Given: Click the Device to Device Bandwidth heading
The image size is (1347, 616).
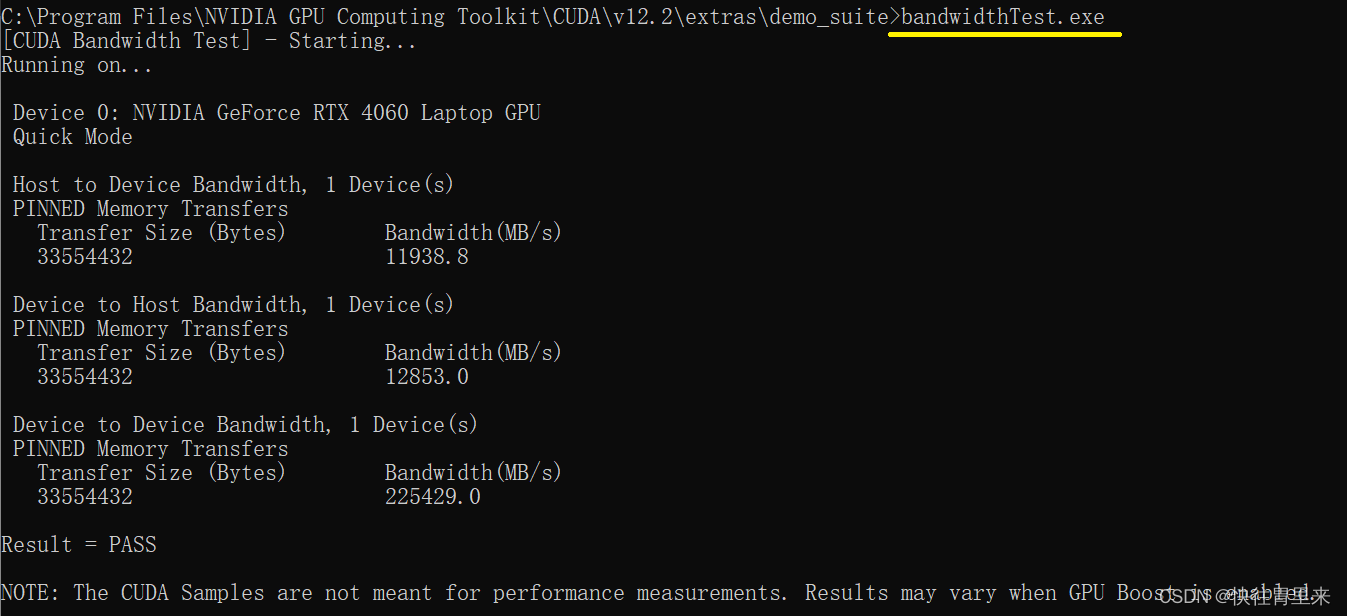Looking at the screenshot, I should (x=245, y=425).
